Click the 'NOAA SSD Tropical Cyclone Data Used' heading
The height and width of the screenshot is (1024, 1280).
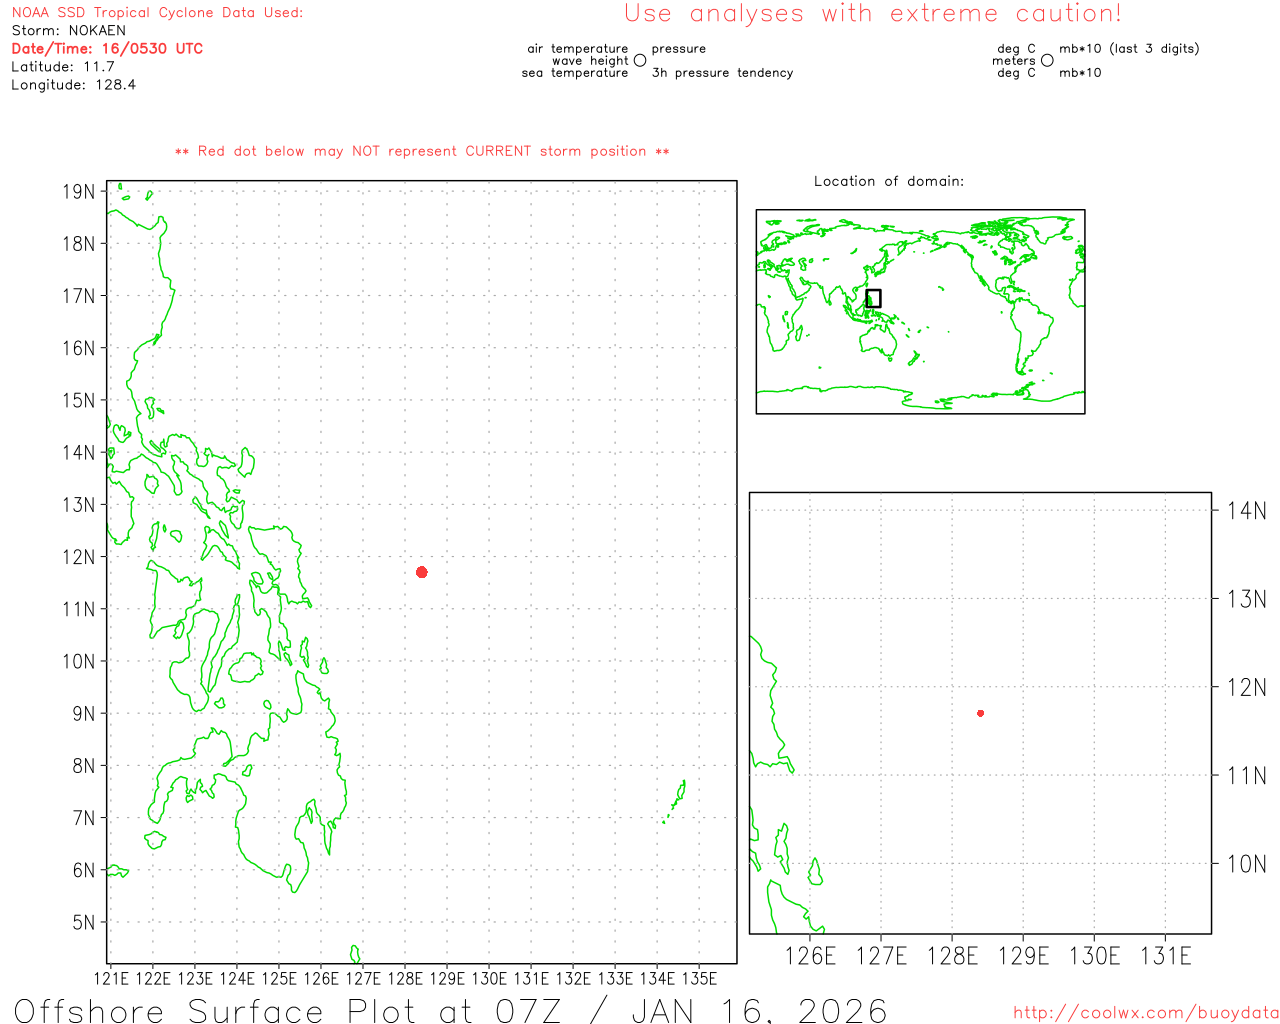pos(157,13)
